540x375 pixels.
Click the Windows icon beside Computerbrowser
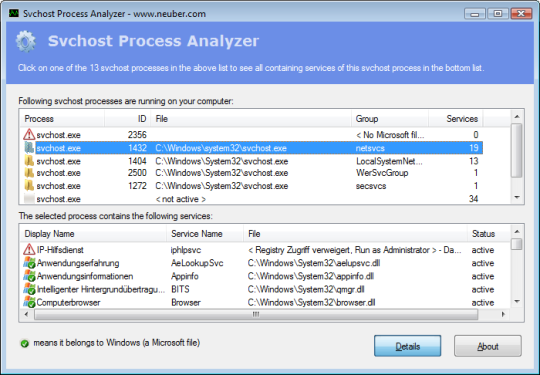29,302
